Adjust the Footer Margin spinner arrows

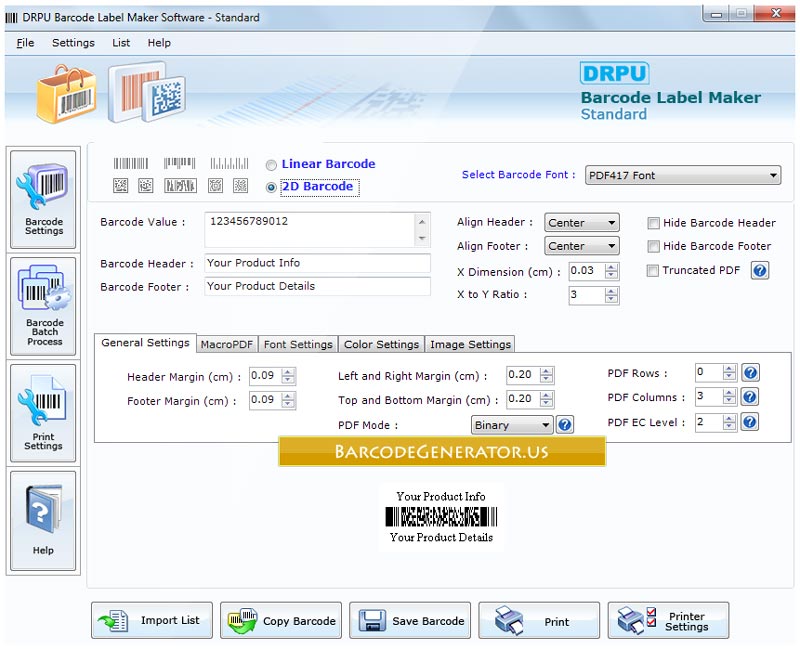288,400
